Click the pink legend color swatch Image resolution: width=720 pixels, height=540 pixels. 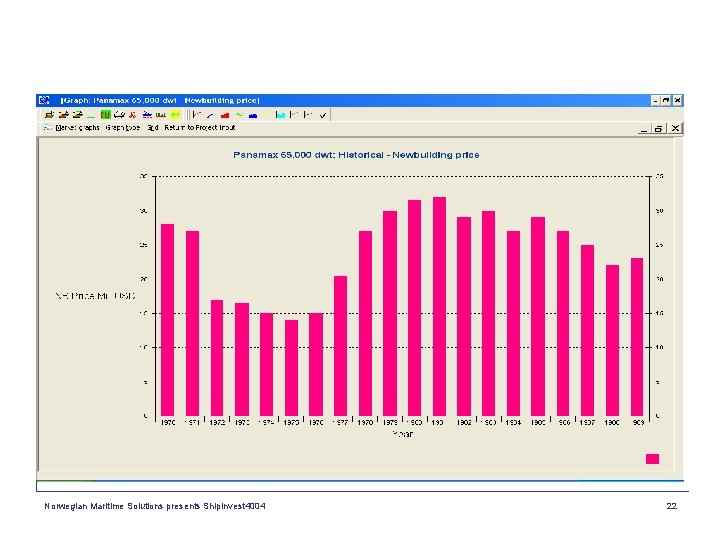(652, 459)
